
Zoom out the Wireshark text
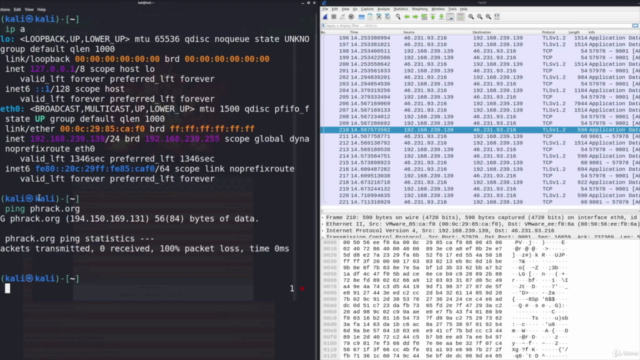pos(480,17)
